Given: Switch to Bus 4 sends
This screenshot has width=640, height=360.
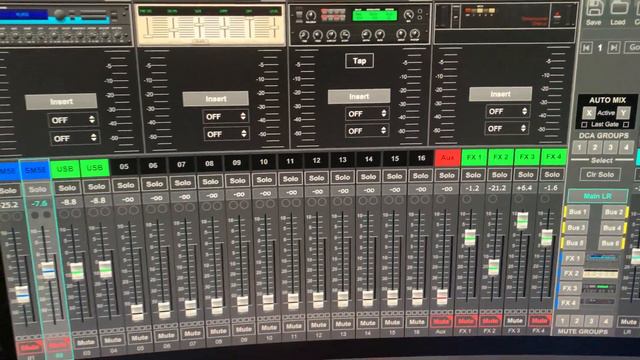Looking at the screenshot, I should point(612,228).
